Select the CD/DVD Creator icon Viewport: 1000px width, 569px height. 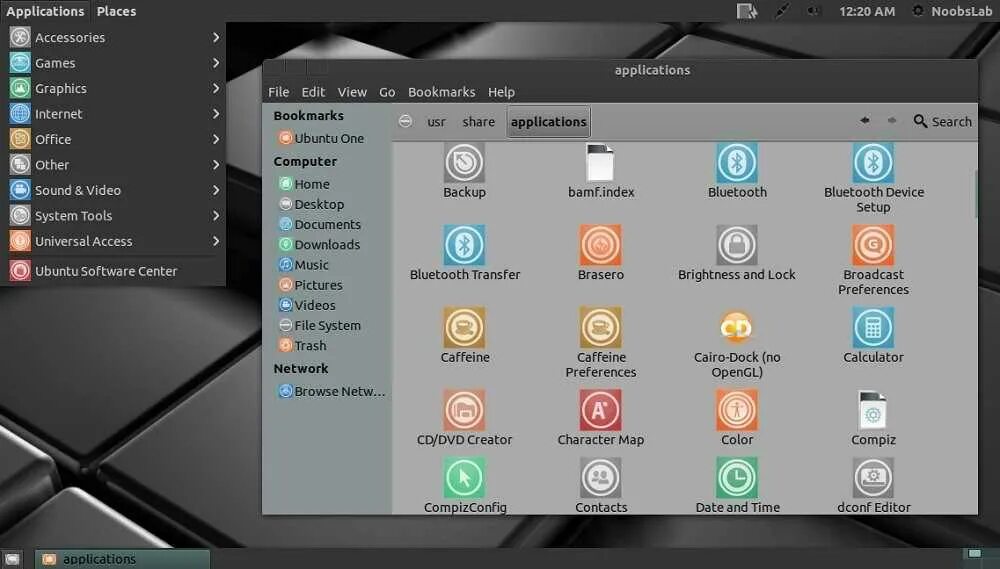tap(464, 410)
